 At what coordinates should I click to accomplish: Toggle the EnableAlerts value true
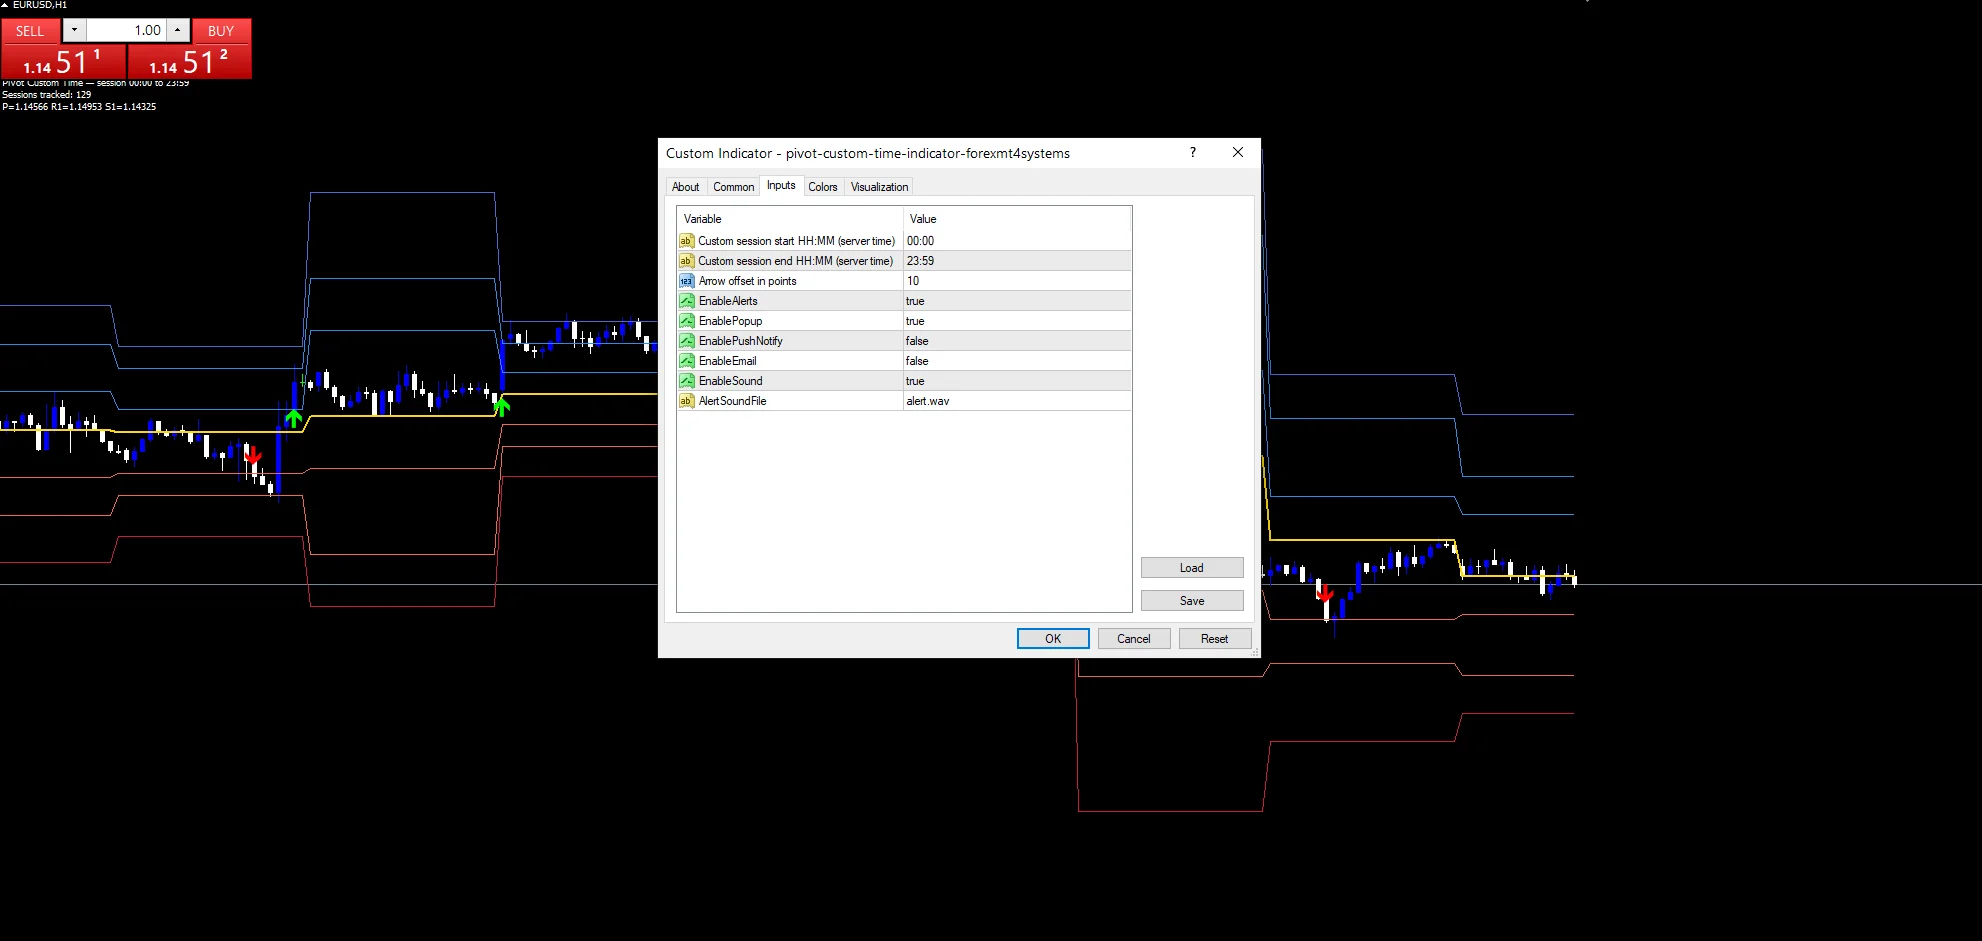(x=1017, y=301)
